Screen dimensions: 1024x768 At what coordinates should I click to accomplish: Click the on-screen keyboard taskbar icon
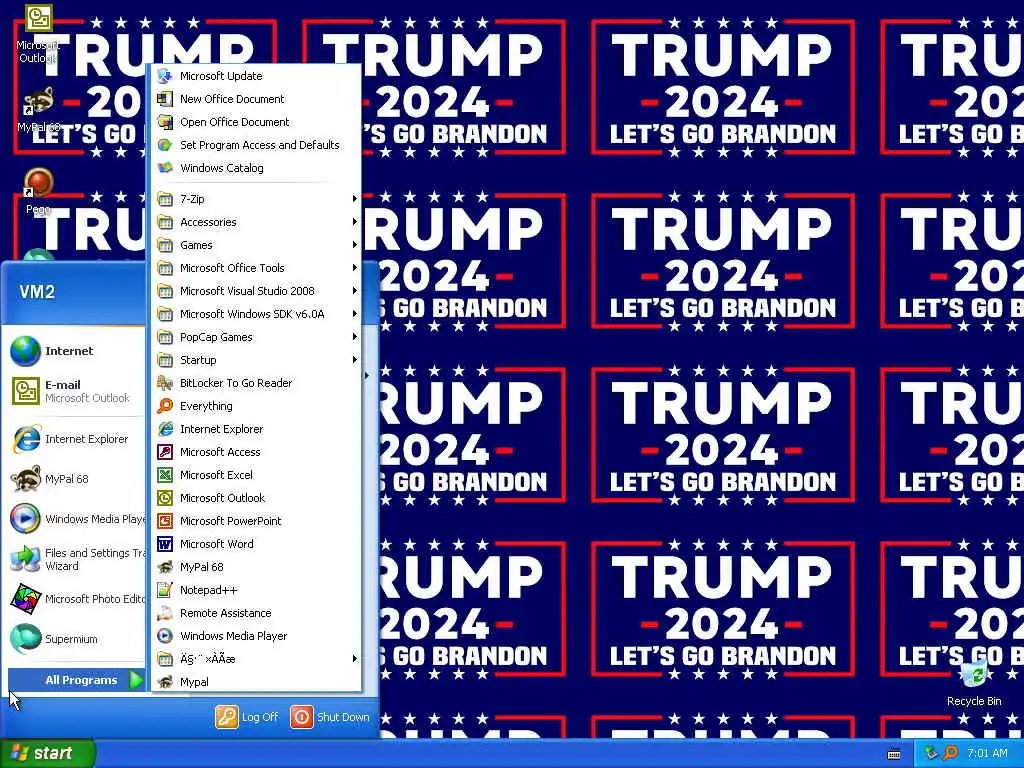894,754
